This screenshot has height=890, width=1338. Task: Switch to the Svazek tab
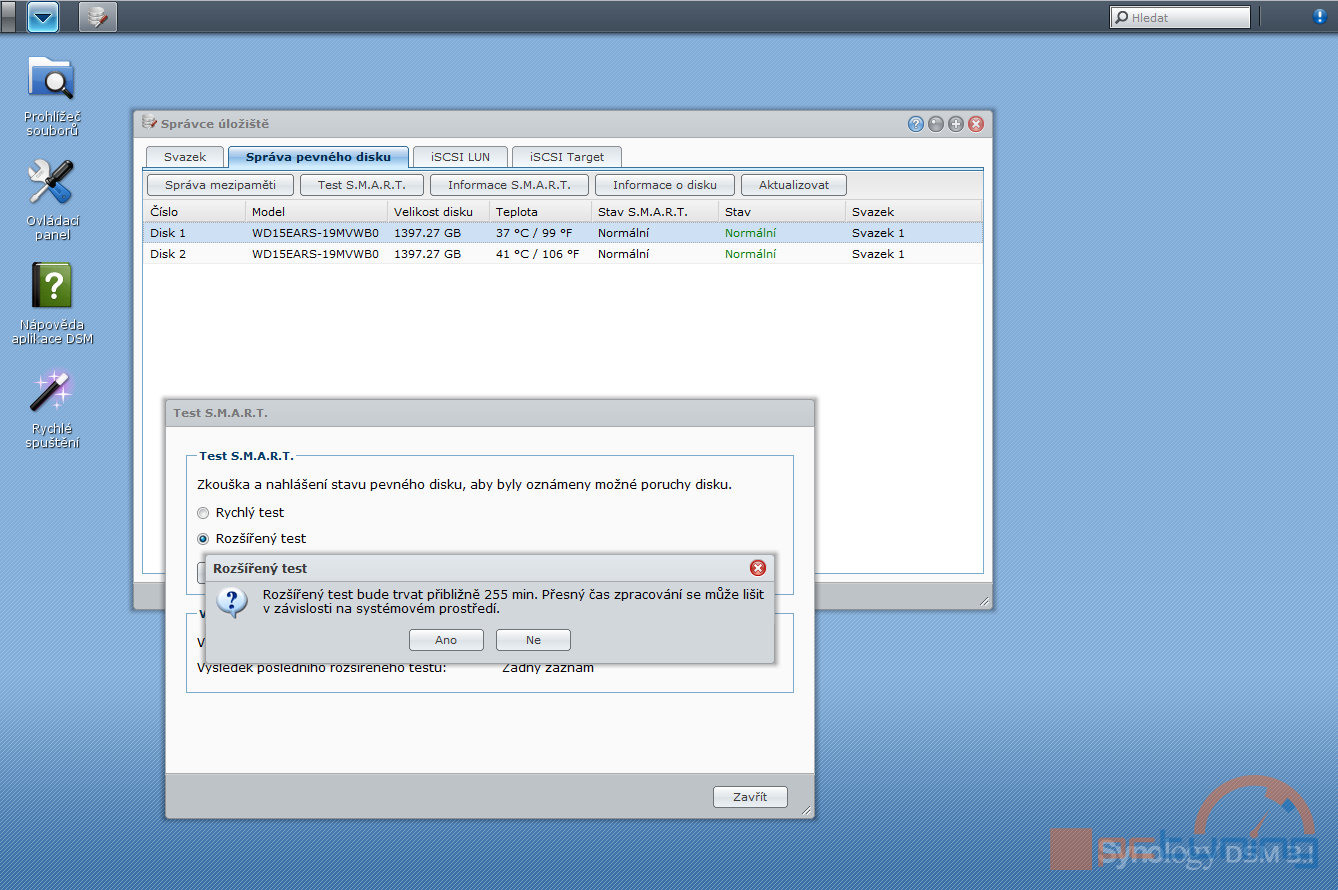click(185, 157)
